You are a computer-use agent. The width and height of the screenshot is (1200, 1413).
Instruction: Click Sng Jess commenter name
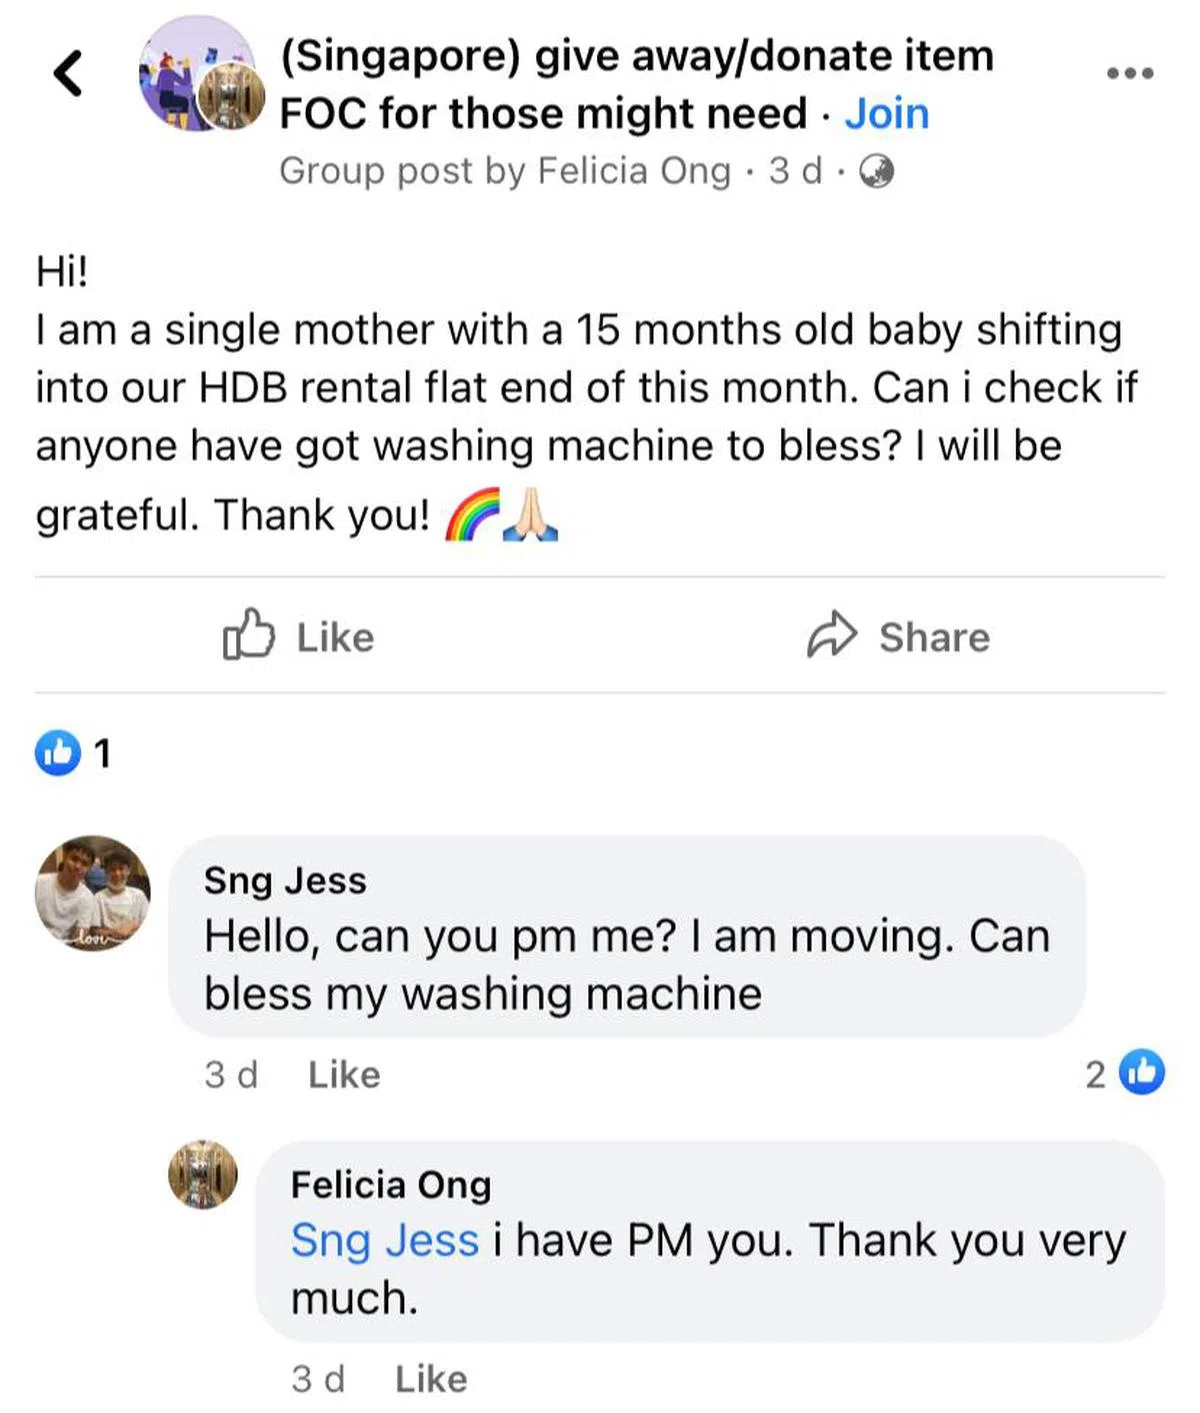click(285, 881)
